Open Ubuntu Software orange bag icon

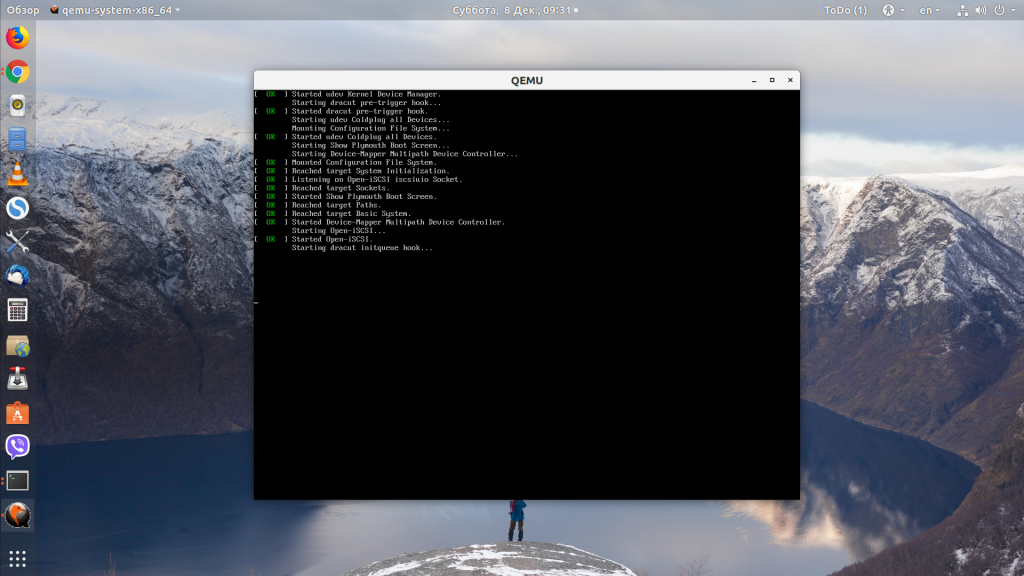click(x=18, y=413)
